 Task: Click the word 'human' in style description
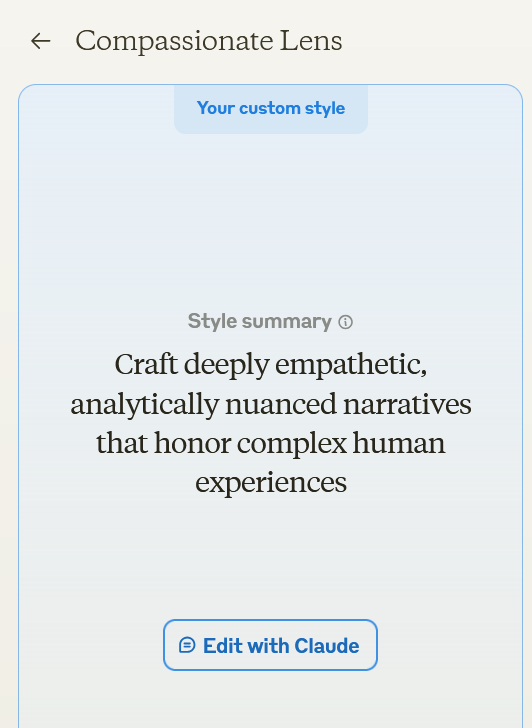tap(399, 443)
